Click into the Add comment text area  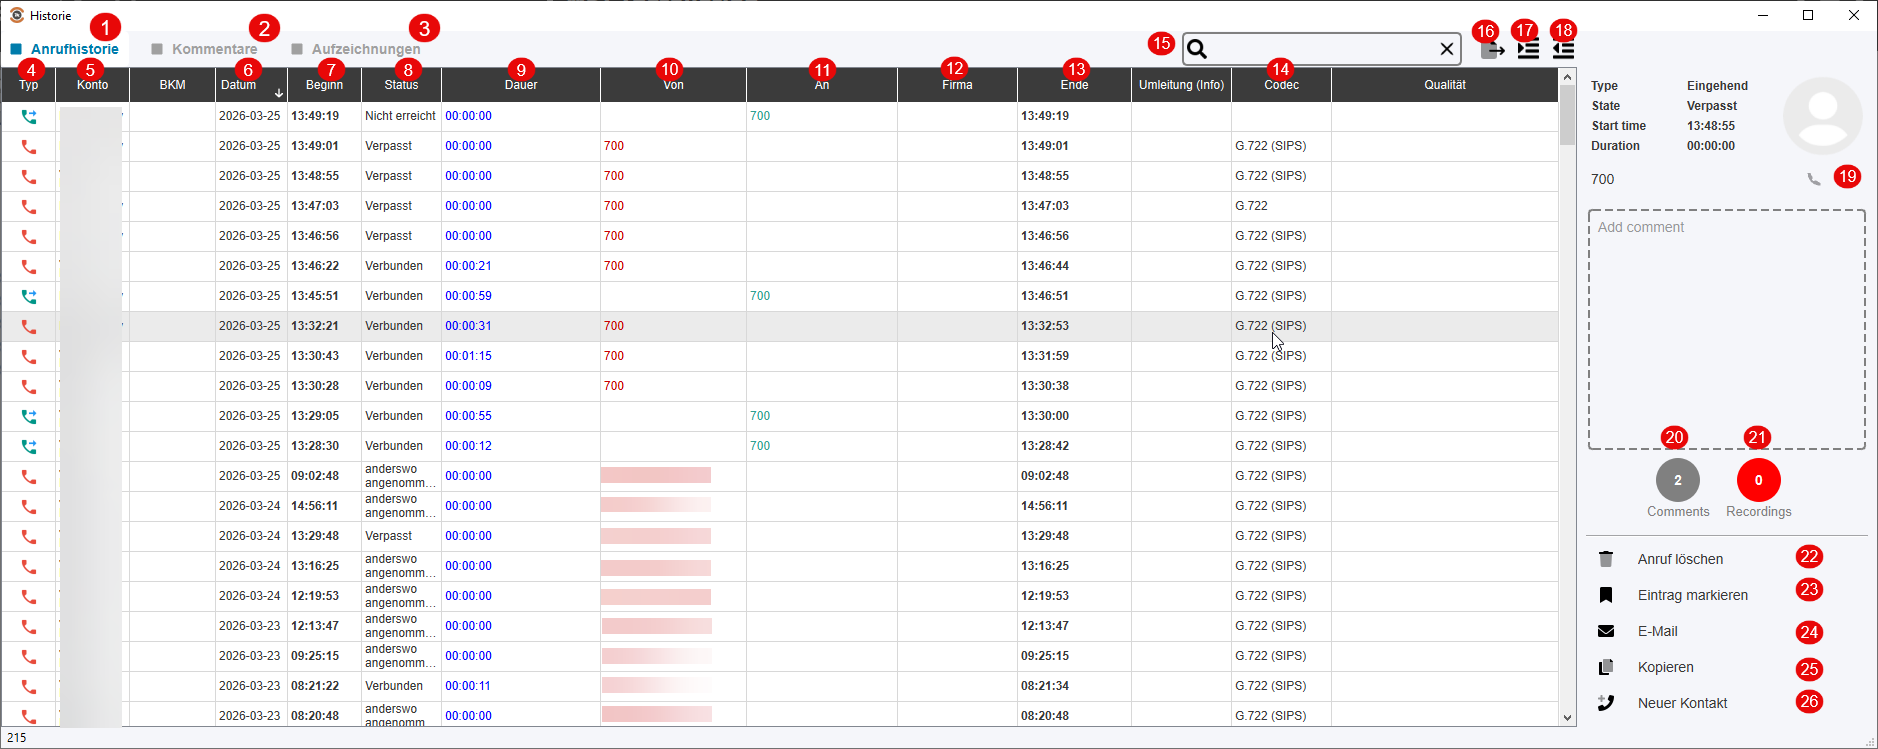click(1727, 329)
